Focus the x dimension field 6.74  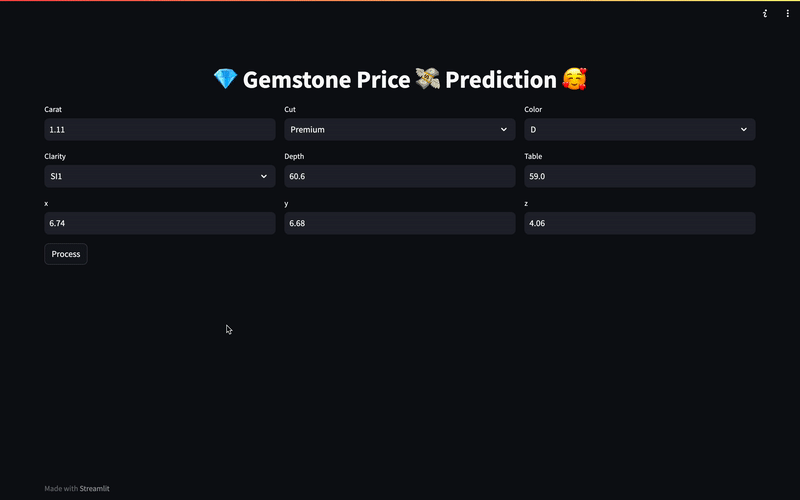(x=160, y=223)
